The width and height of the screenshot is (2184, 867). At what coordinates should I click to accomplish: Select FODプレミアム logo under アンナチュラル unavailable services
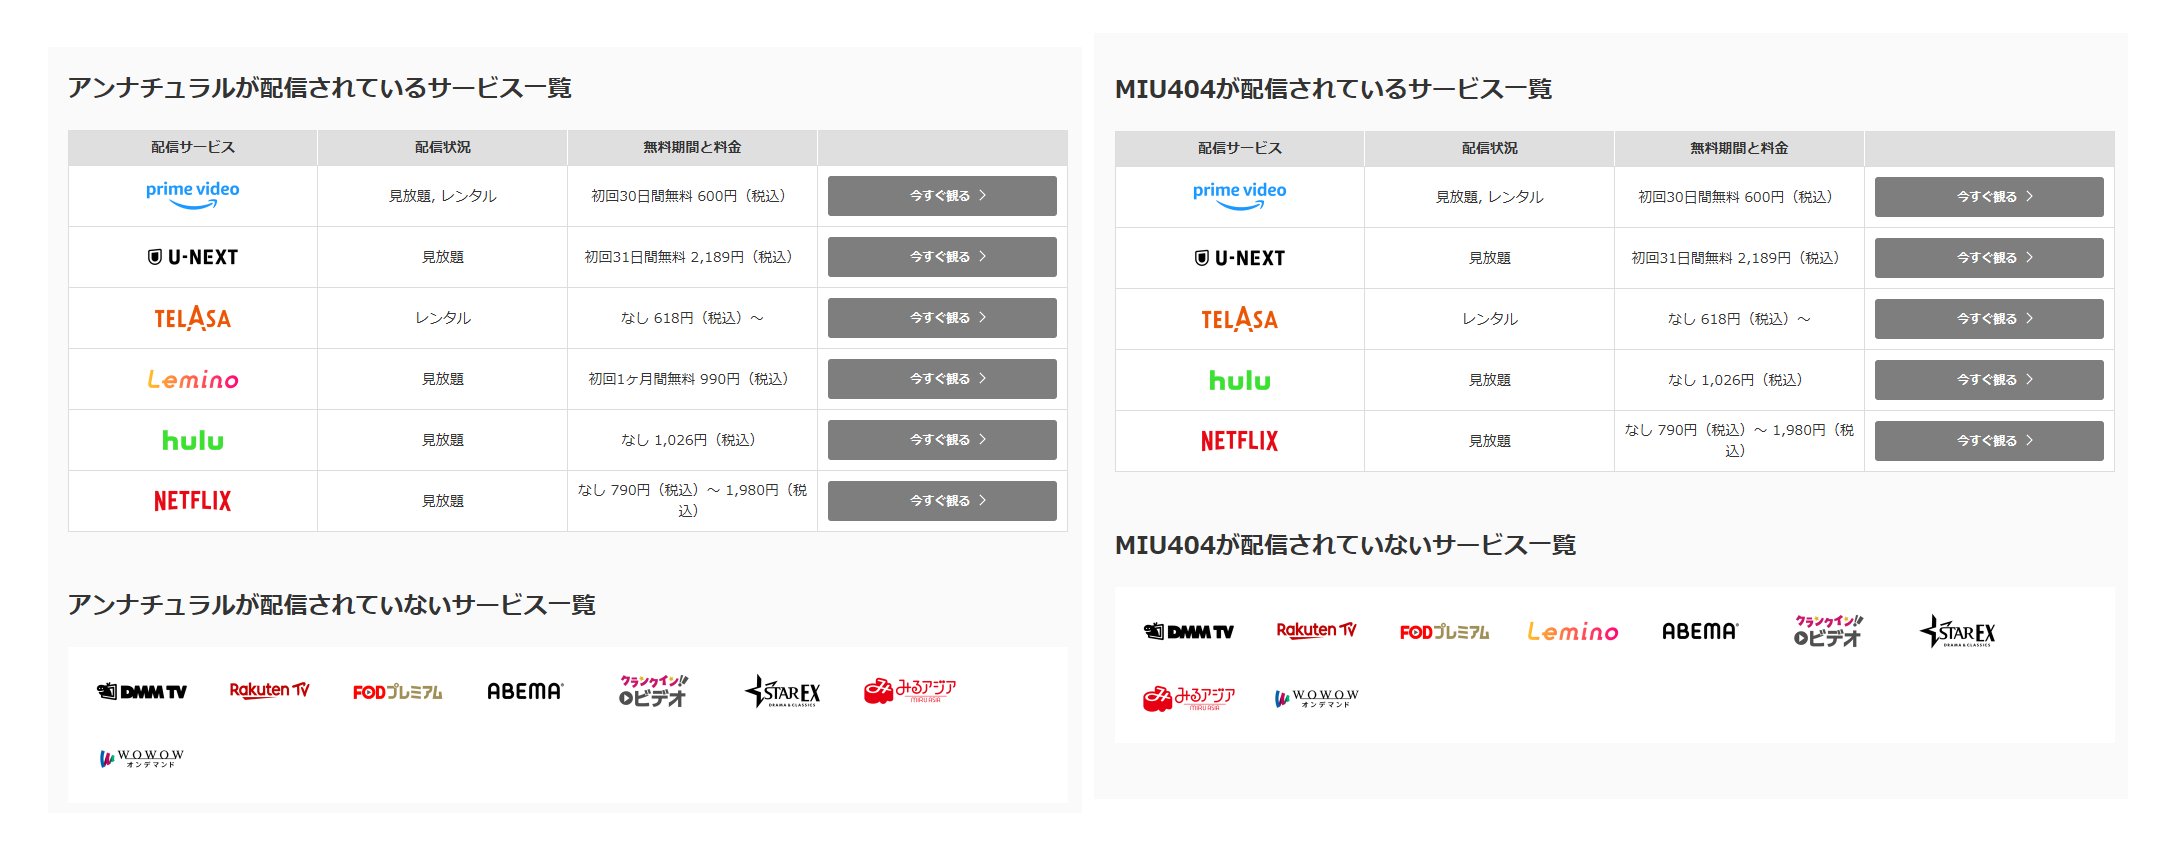pos(398,691)
